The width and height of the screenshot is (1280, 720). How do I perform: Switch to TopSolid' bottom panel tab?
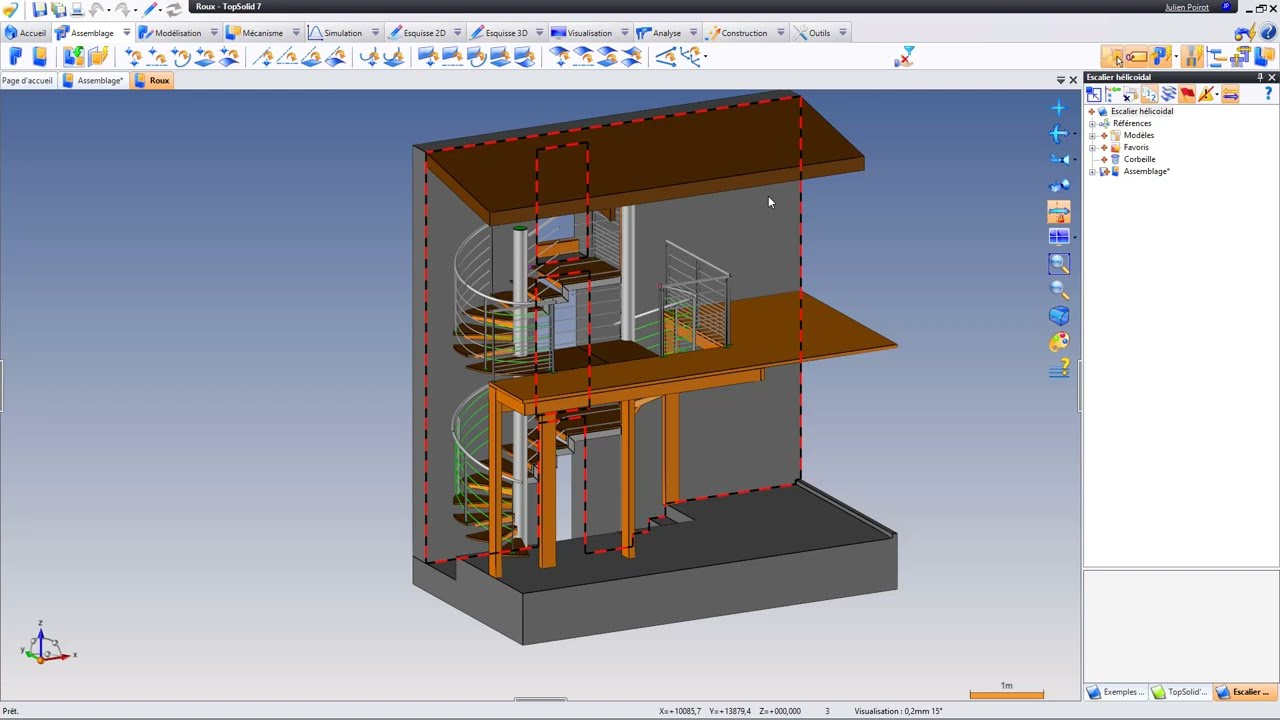pyautogui.click(x=1180, y=692)
